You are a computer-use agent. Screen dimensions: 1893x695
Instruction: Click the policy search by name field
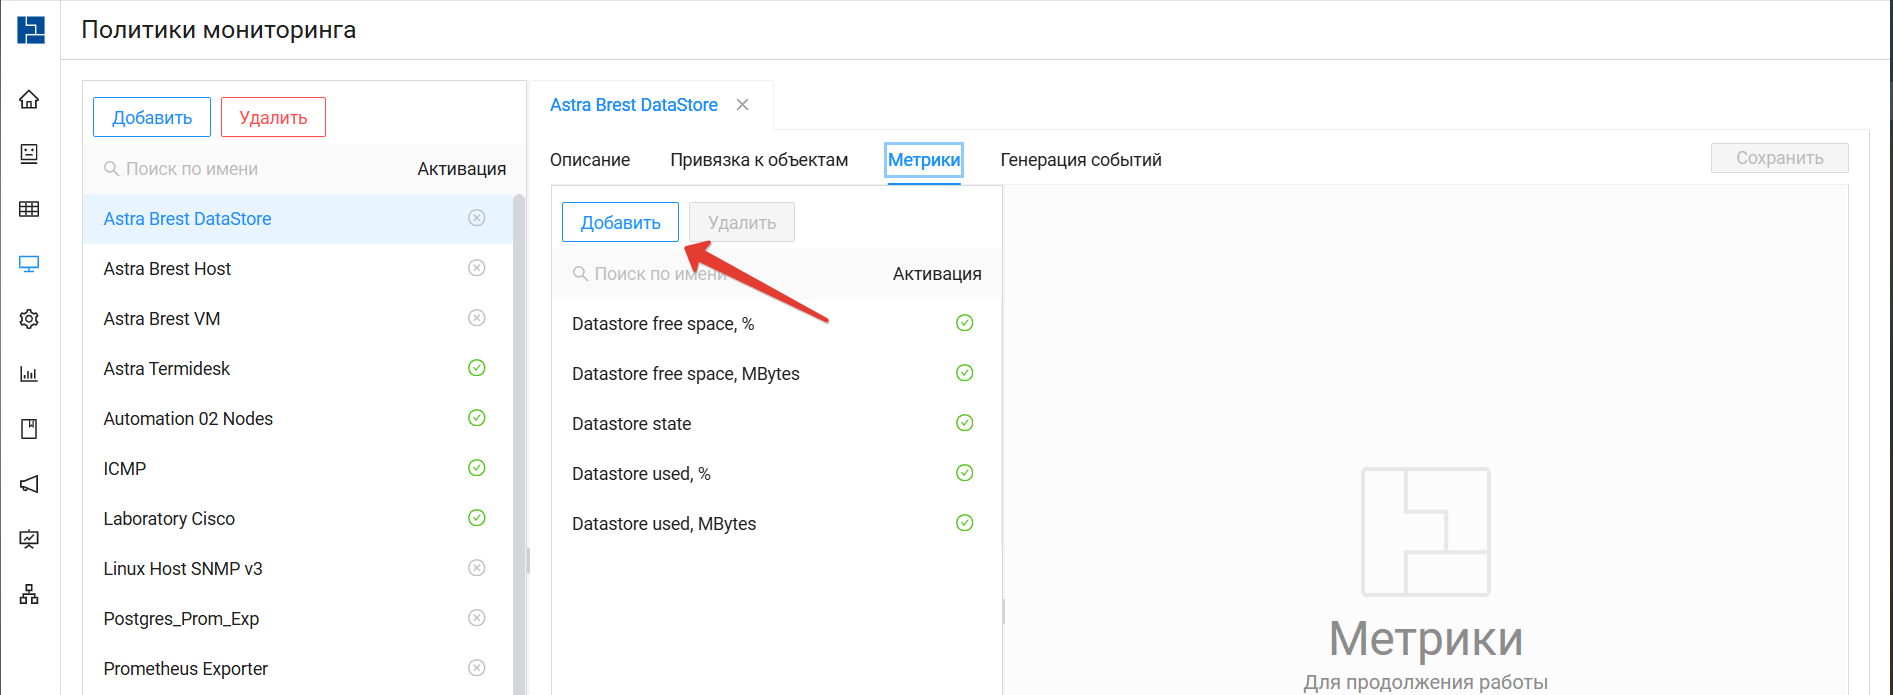(250, 169)
